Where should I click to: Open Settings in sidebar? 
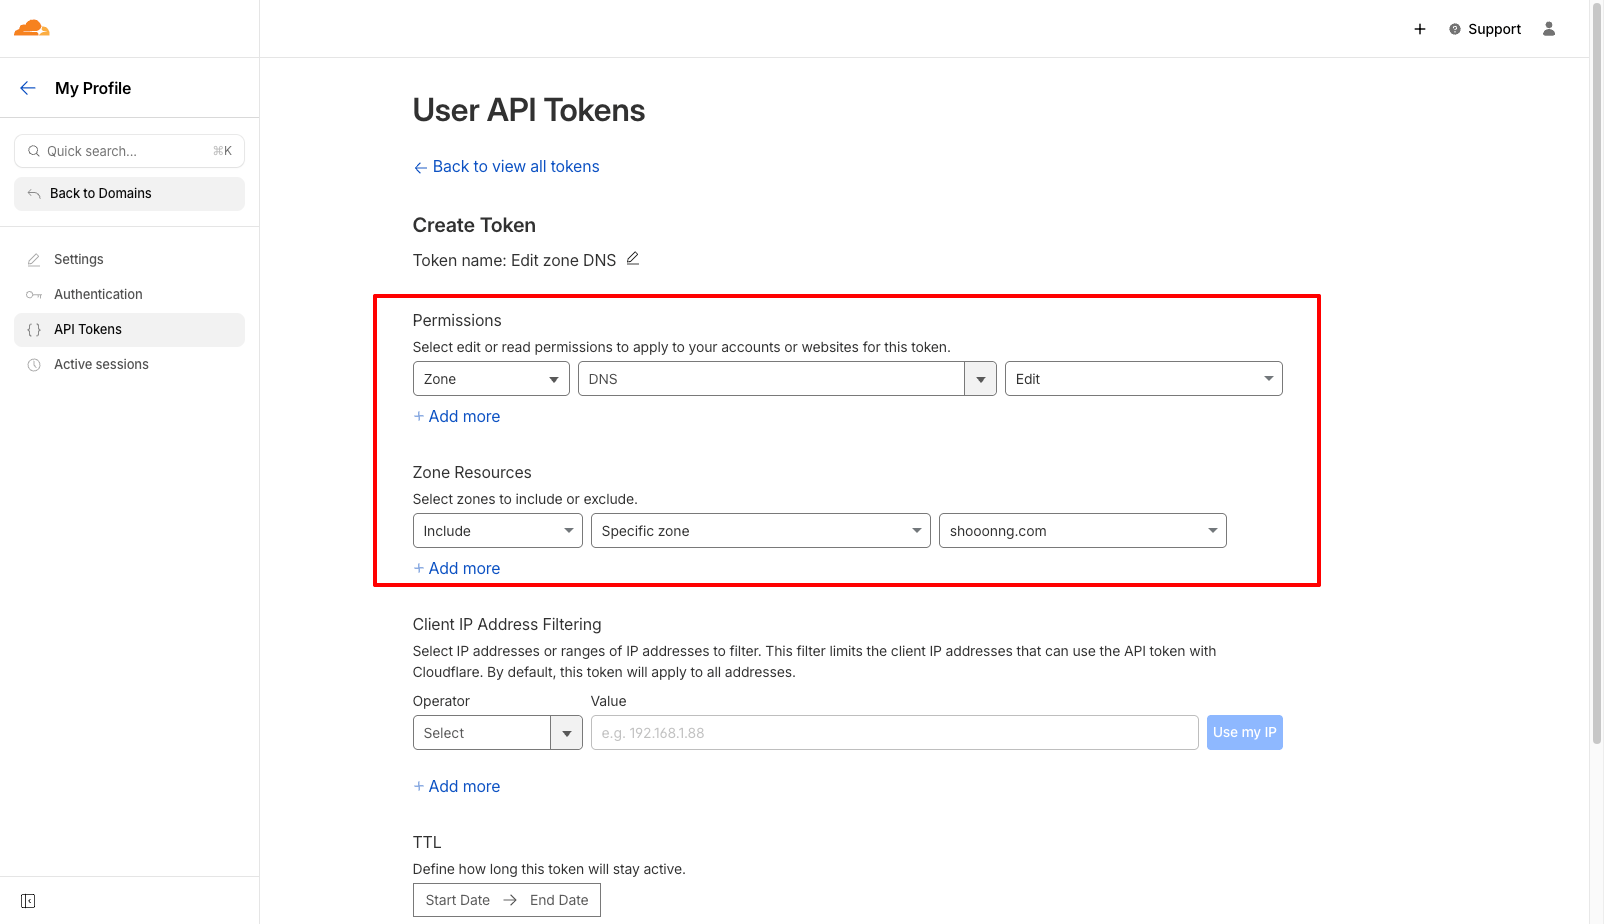[129, 259]
